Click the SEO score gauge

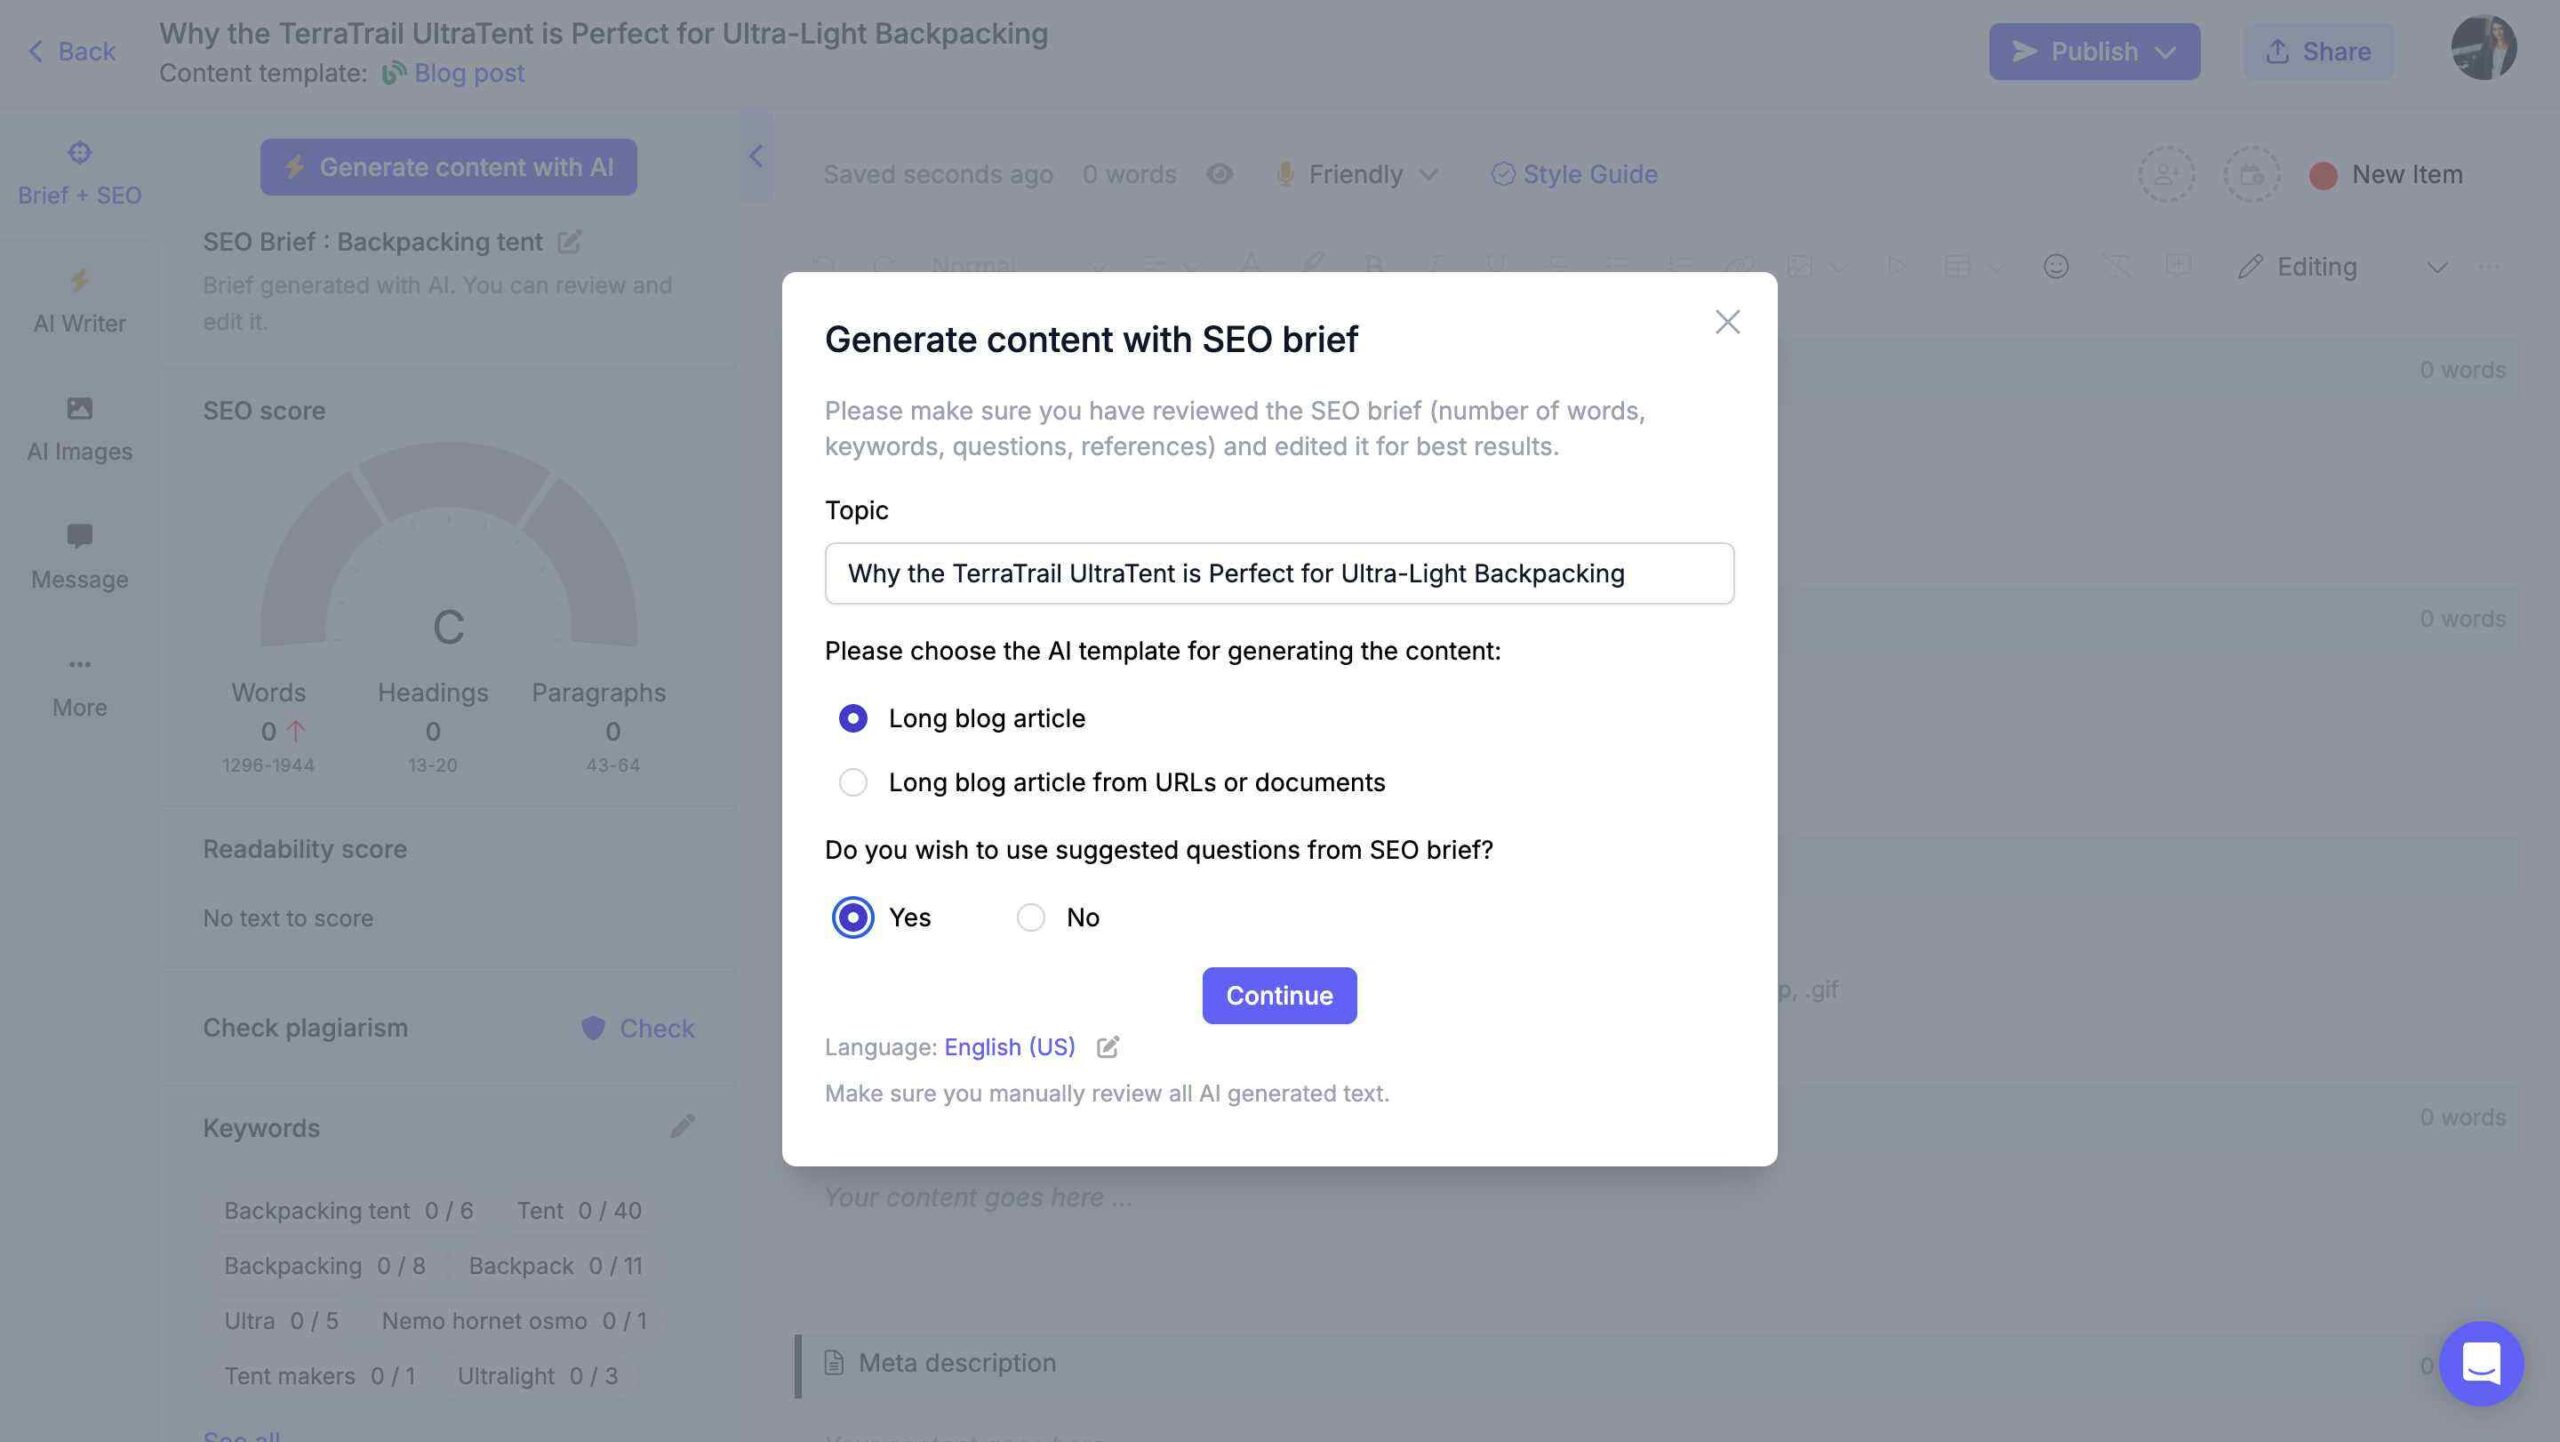point(448,545)
